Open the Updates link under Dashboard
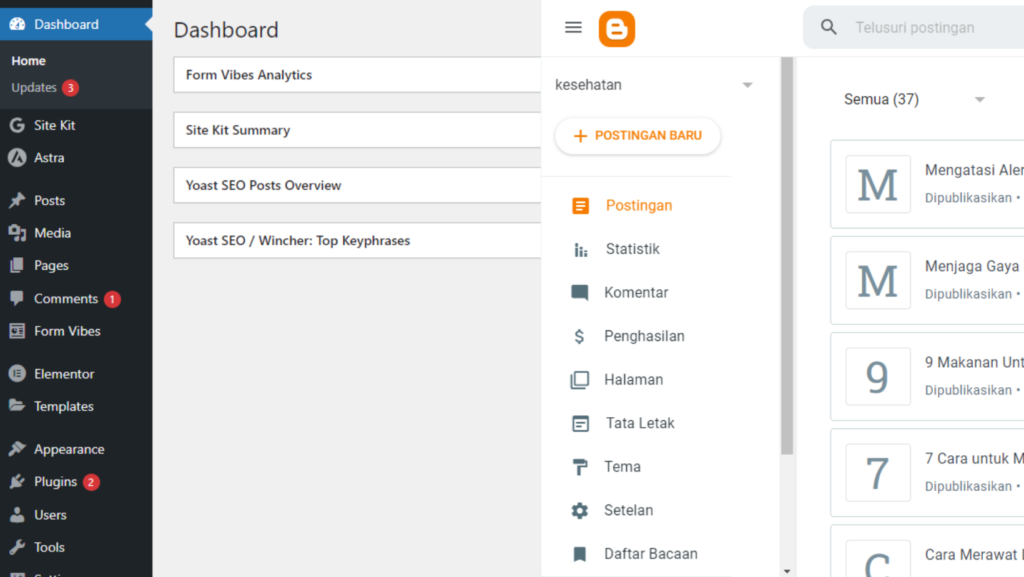1024x577 pixels. [34, 88]
